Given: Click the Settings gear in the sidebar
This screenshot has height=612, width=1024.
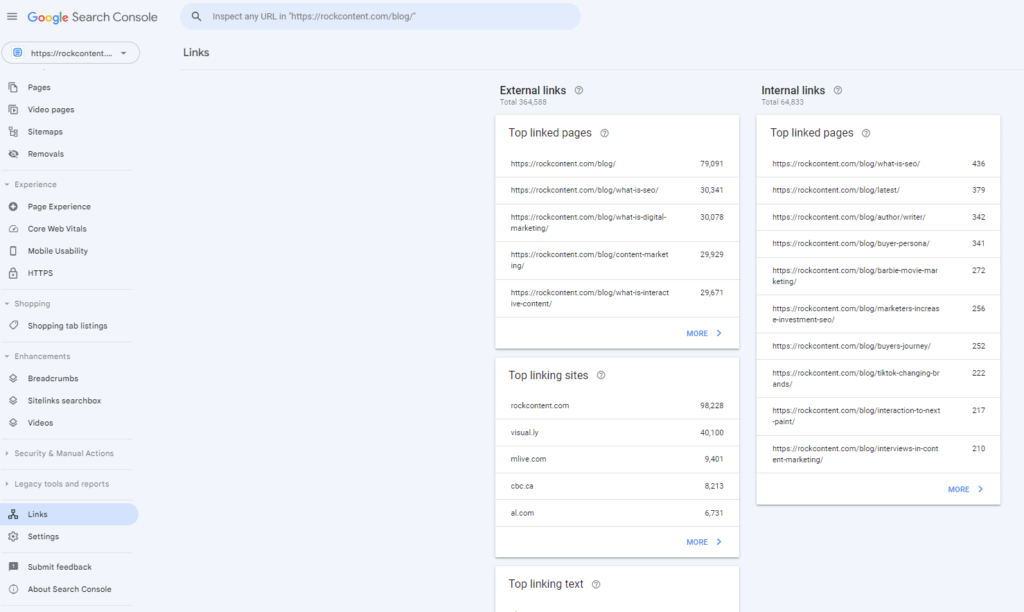Looking at the screenshot, I should 14,536.
